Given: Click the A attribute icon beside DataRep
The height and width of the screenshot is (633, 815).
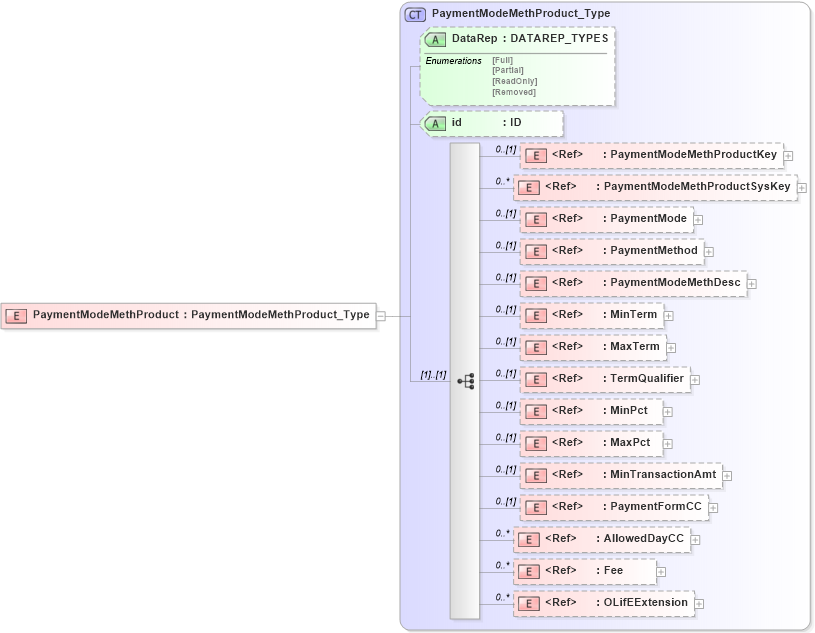Looking at the screenshot, I should (434, 38).
